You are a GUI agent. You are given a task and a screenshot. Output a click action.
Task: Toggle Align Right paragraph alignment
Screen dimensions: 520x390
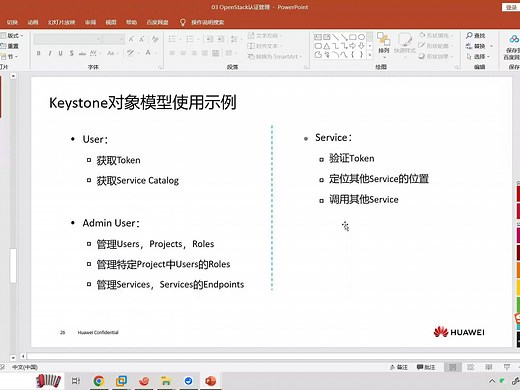pyautogui.click(x=194, y=53)
